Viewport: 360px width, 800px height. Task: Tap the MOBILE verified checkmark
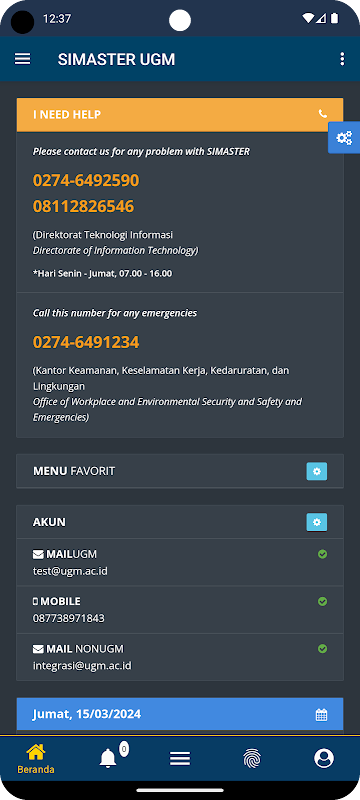(x=322, y=602)
